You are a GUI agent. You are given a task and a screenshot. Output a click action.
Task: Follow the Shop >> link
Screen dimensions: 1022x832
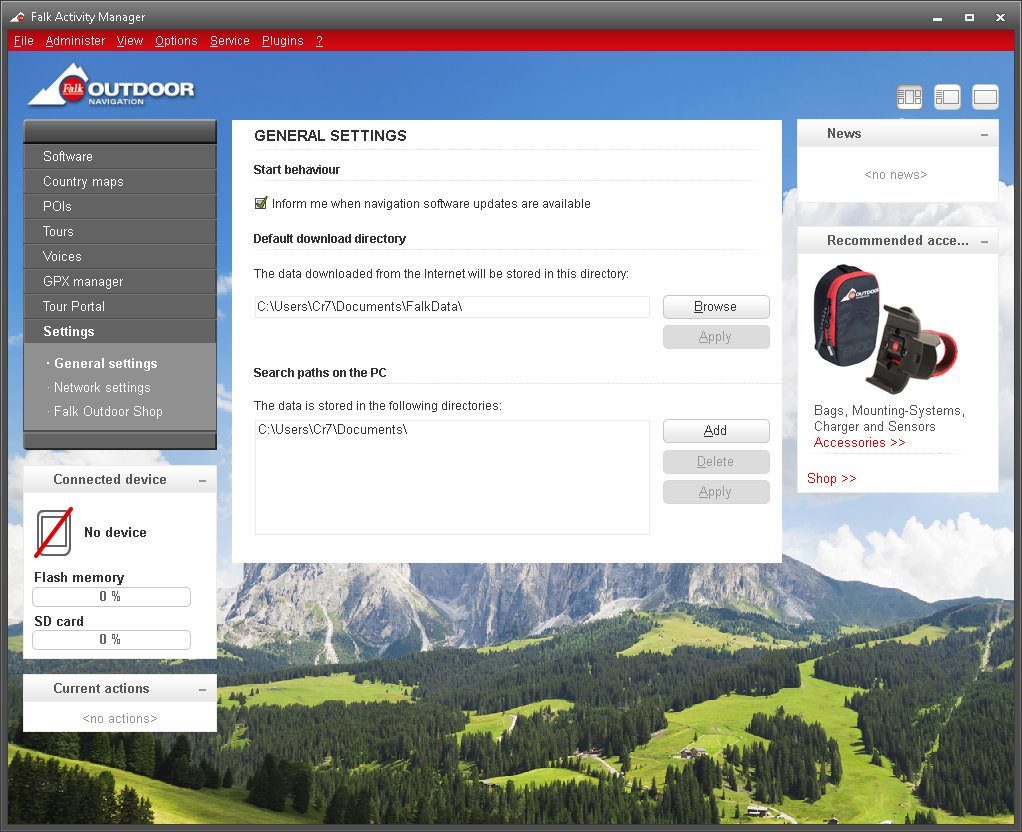830,478
